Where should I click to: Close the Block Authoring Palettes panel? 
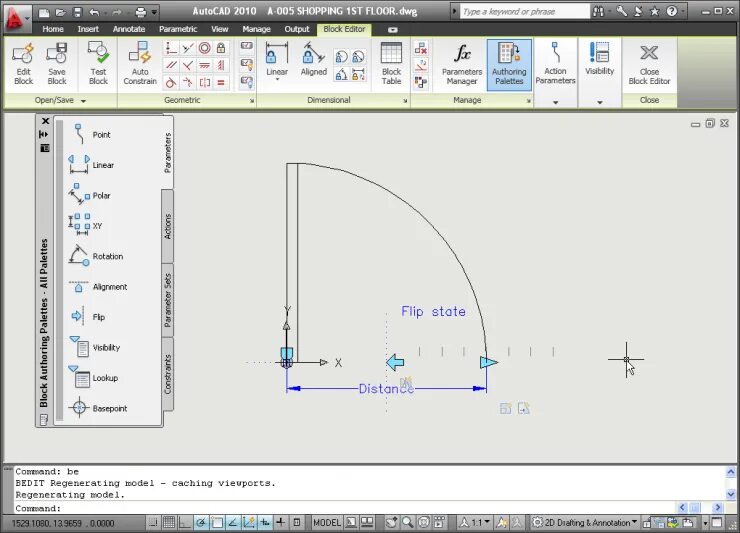click(45, 121)
